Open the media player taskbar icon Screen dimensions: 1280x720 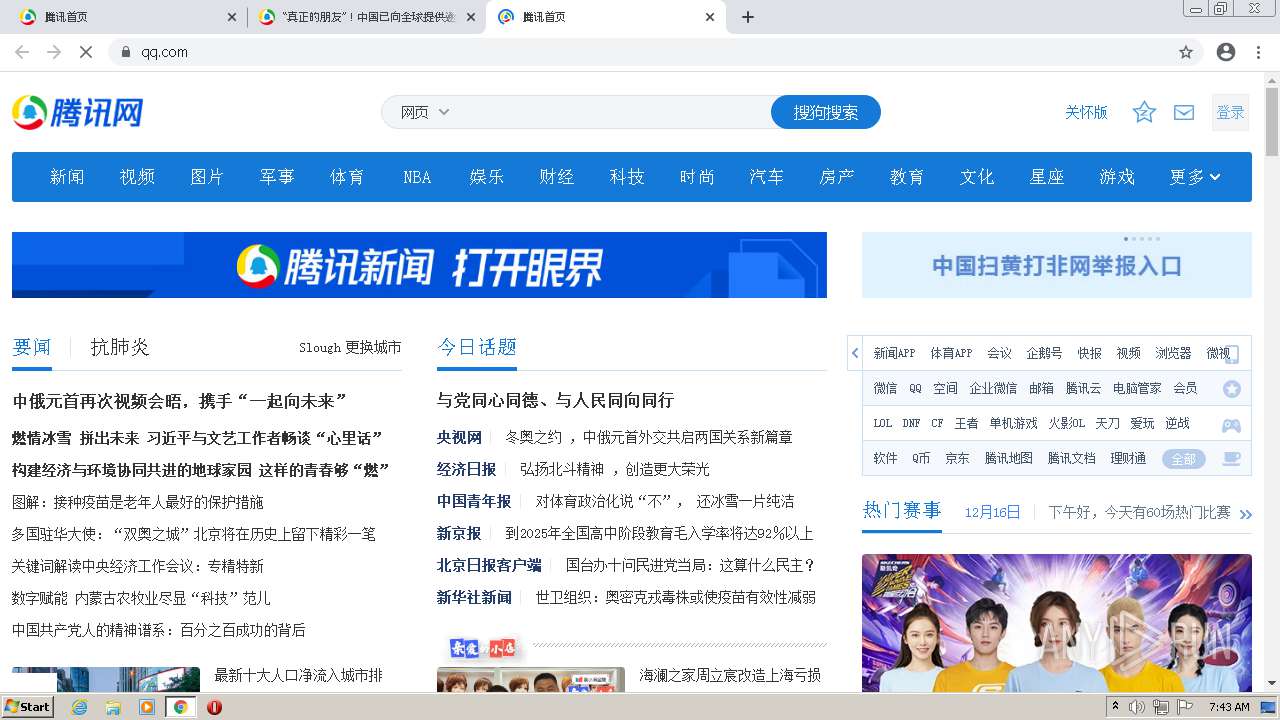[147, 707]
